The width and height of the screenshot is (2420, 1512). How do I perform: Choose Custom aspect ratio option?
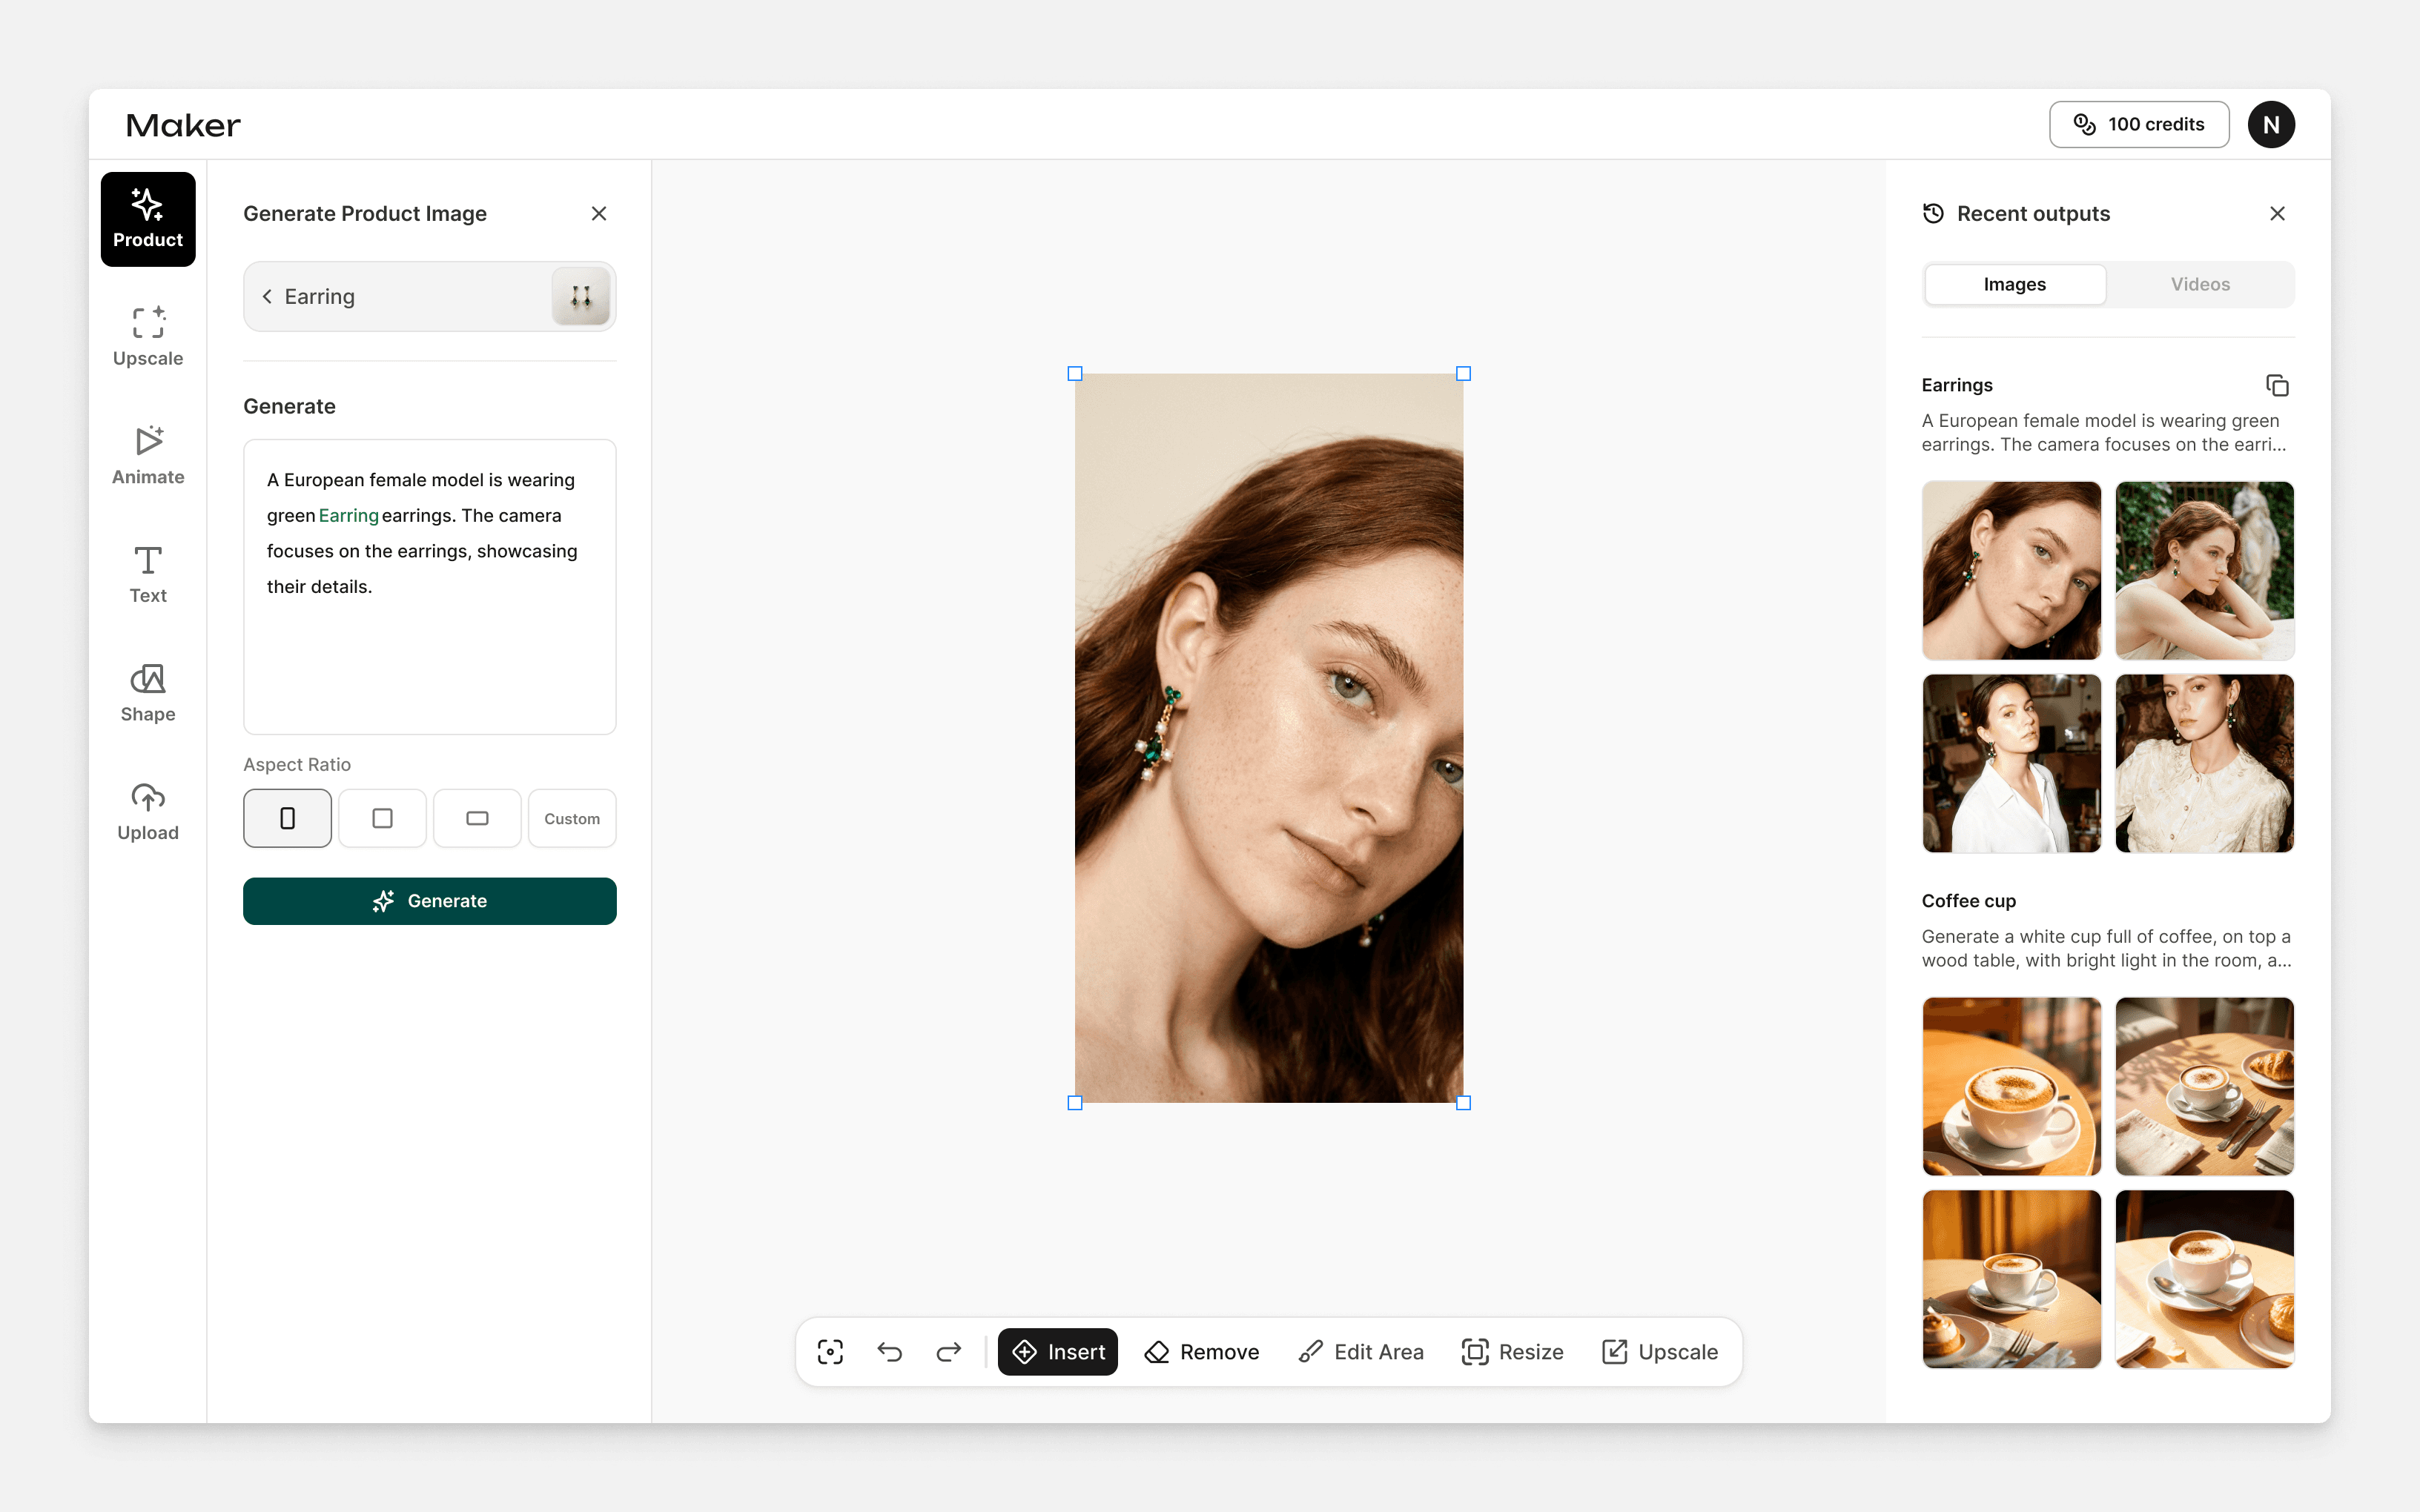[572, 818]
